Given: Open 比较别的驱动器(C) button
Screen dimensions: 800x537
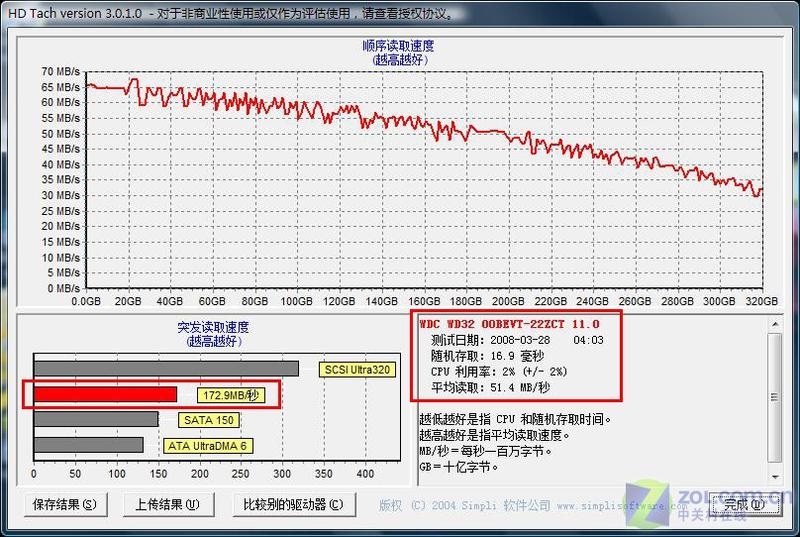Looking at the screenshot, I should (x=293, y=505).
